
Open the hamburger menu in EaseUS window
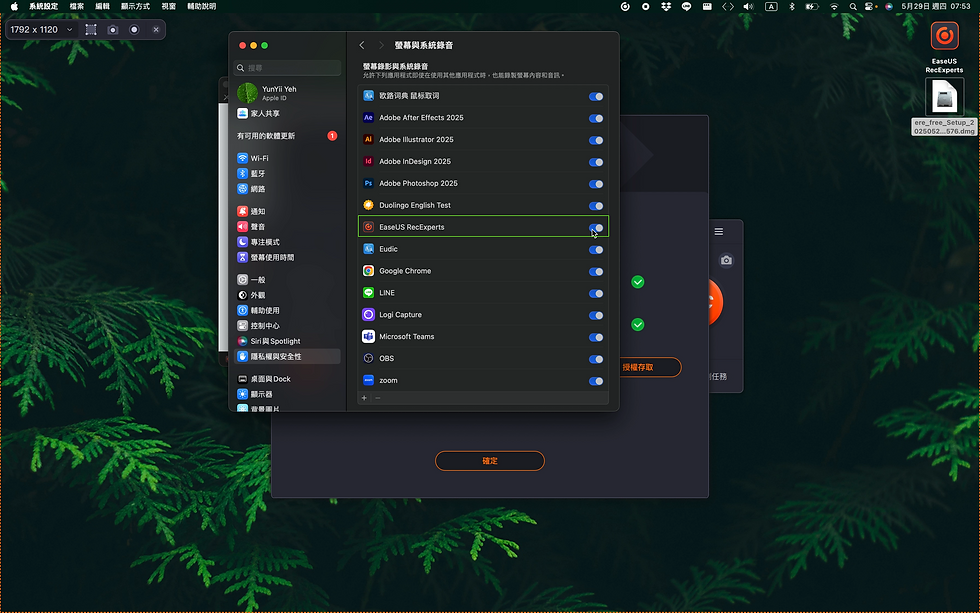pyautogui.click(x=719, y=232)
